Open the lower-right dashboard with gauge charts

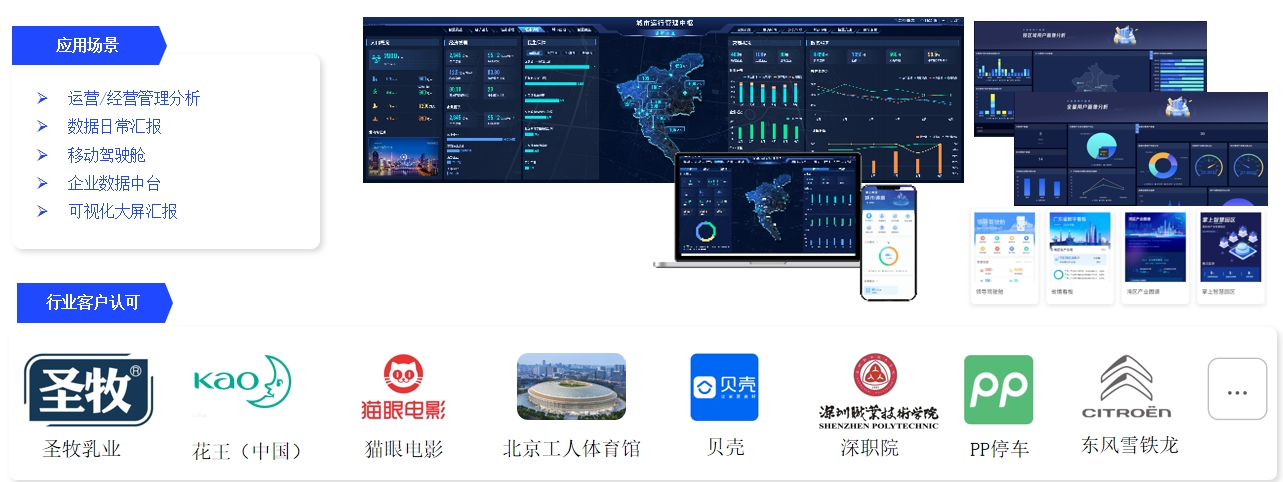tap(1141, 150)
